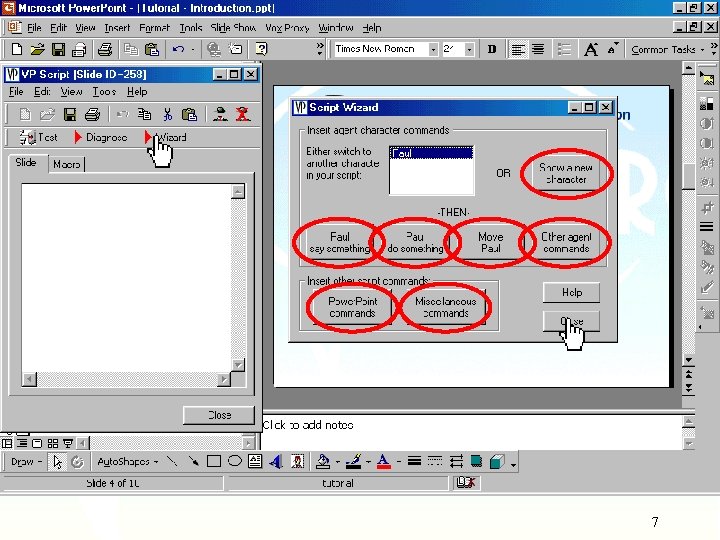Click Miscellaneous commands button
The image size is (720, 540).
pyautogui.click(x=445, y=307)
